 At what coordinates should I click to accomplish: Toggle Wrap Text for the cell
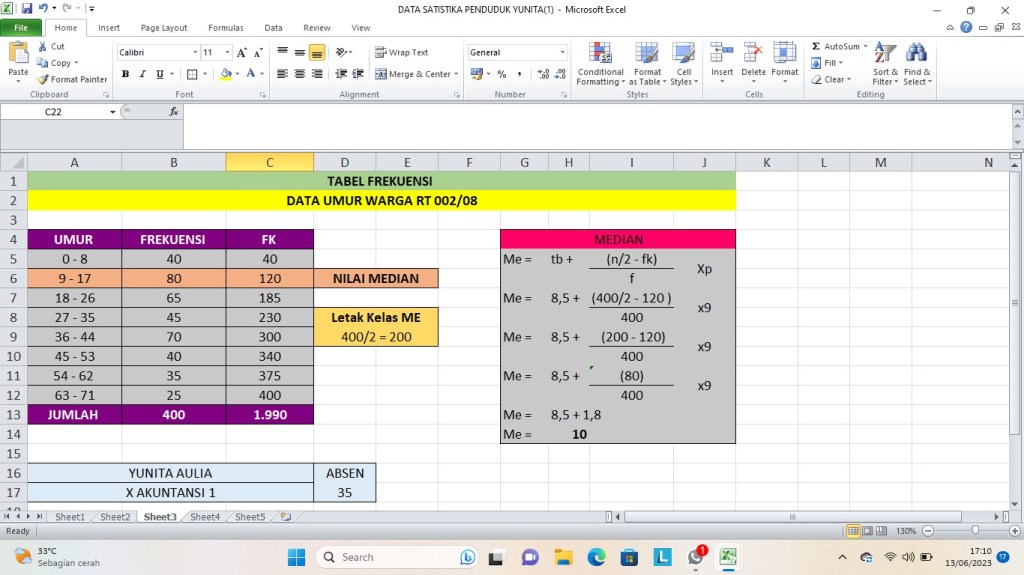pyautogui.click(x=402, y=53)
